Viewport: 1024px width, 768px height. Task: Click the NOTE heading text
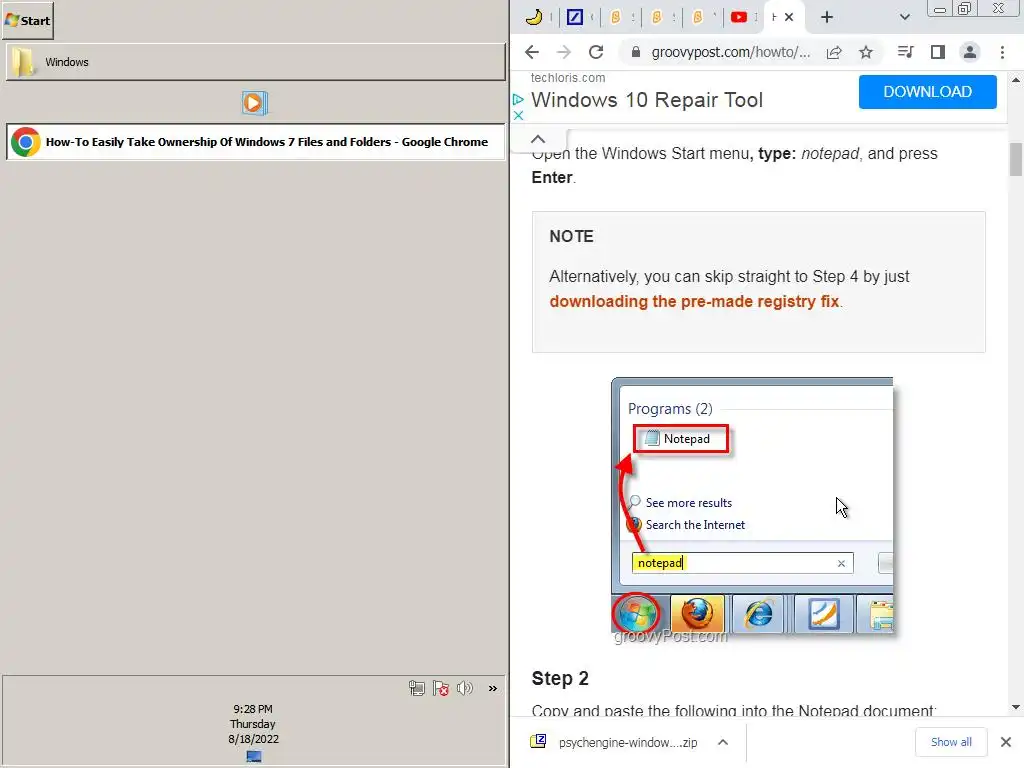click(571, 236)
